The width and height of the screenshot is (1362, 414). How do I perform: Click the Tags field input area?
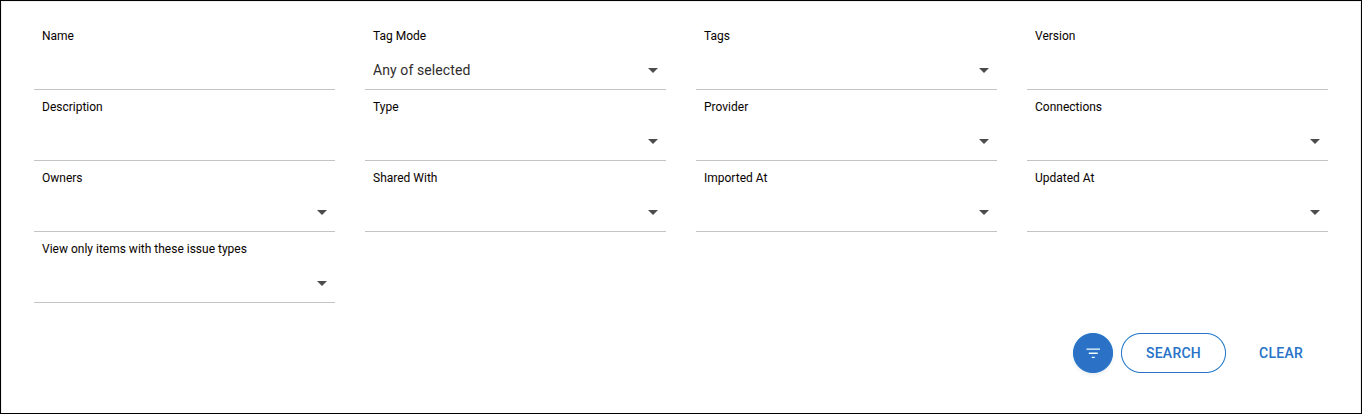tap(835, 71)
